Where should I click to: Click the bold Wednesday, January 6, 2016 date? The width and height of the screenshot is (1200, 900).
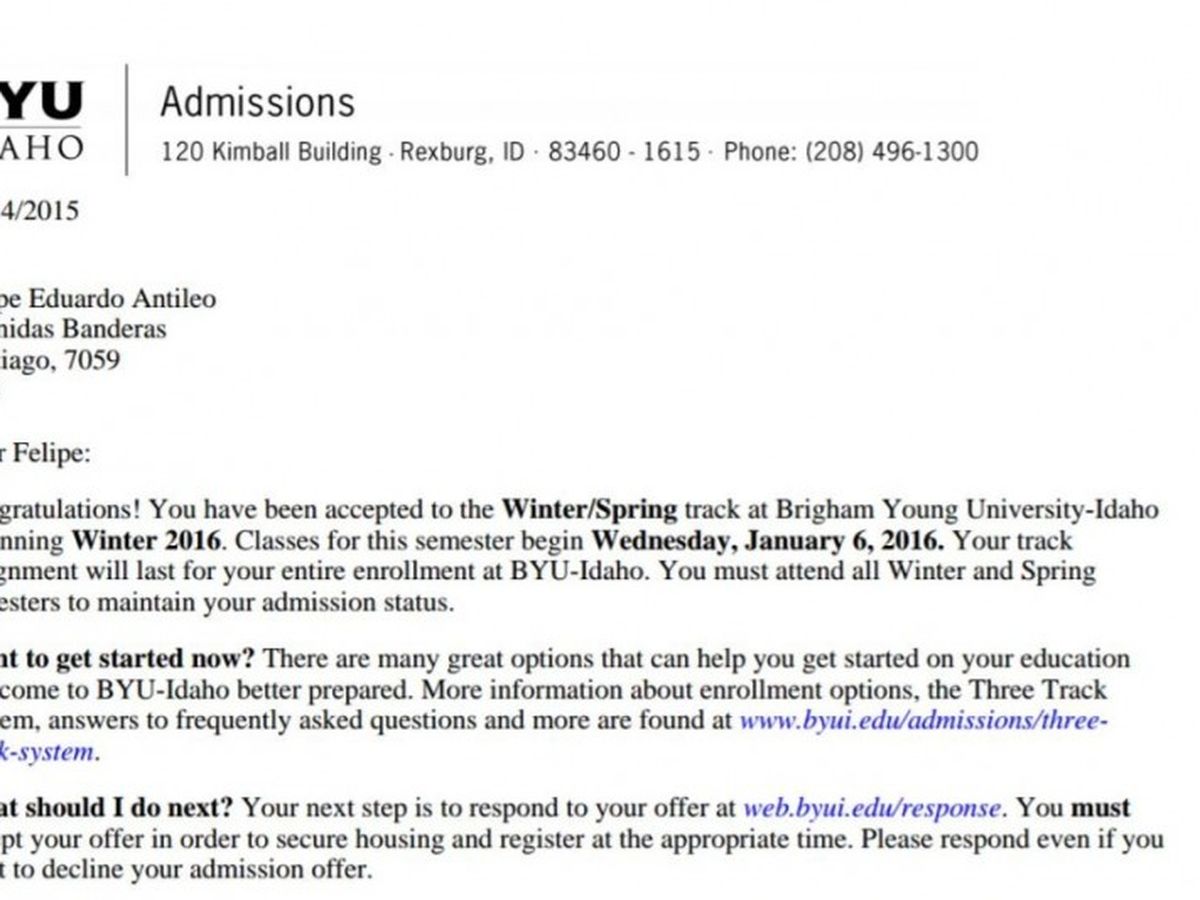pos(767,541)
